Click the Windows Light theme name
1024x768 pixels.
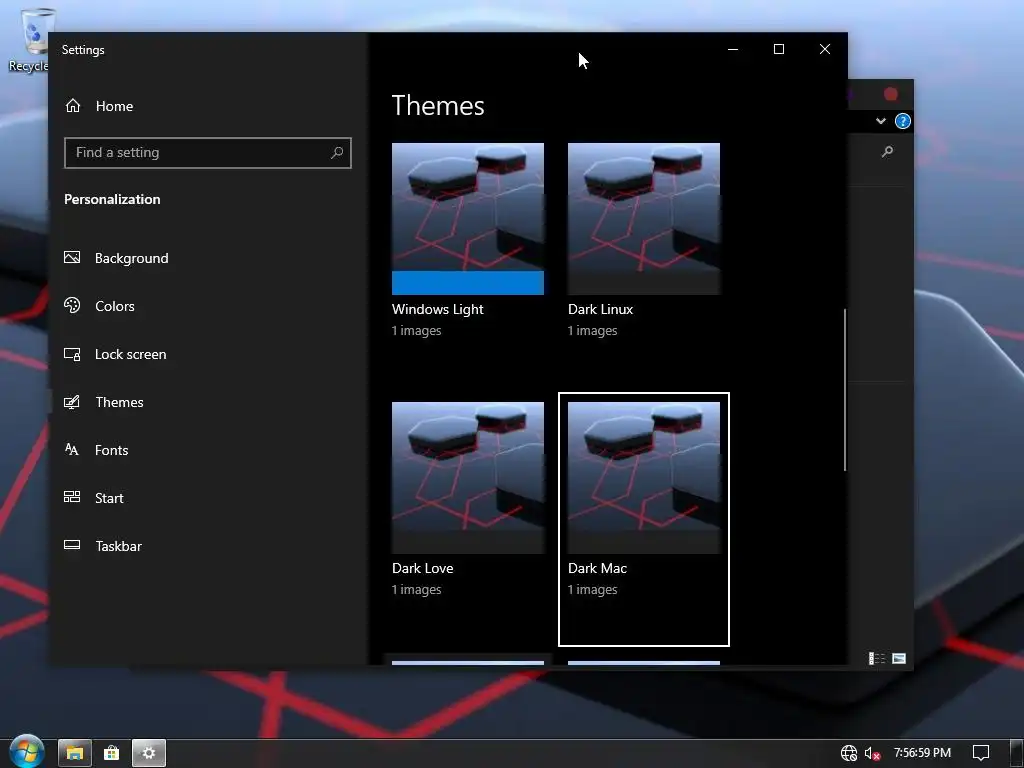click(x=438, y=310)
